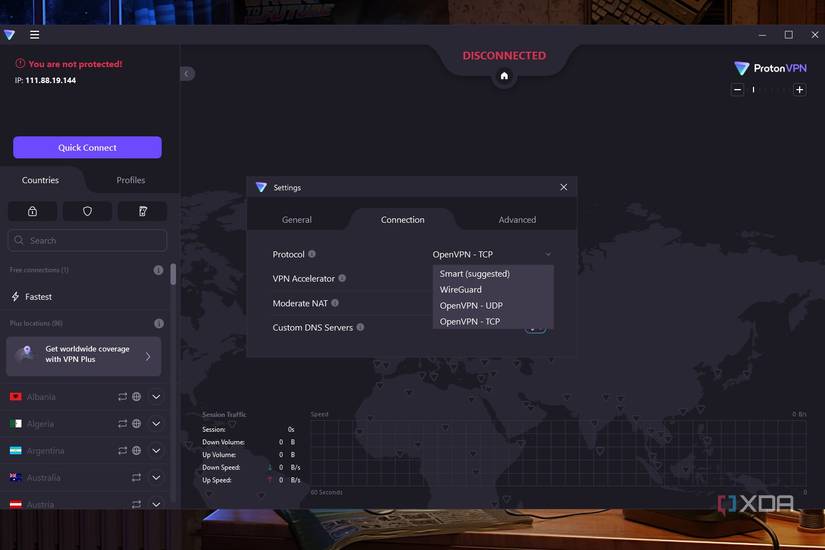The image size is (825, 550).
Task: Click the IP address 111.88.19.144
Action: pos(51,81)
